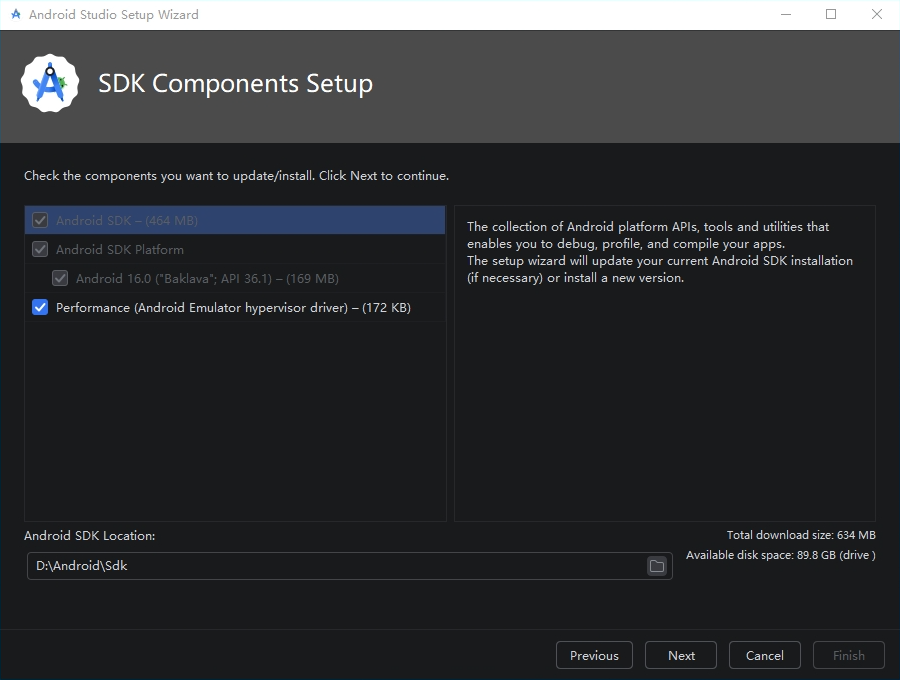Toggle the Android 16.0 Baklava checkbox
The image size is (900, 680).
(x=60, y=278)
